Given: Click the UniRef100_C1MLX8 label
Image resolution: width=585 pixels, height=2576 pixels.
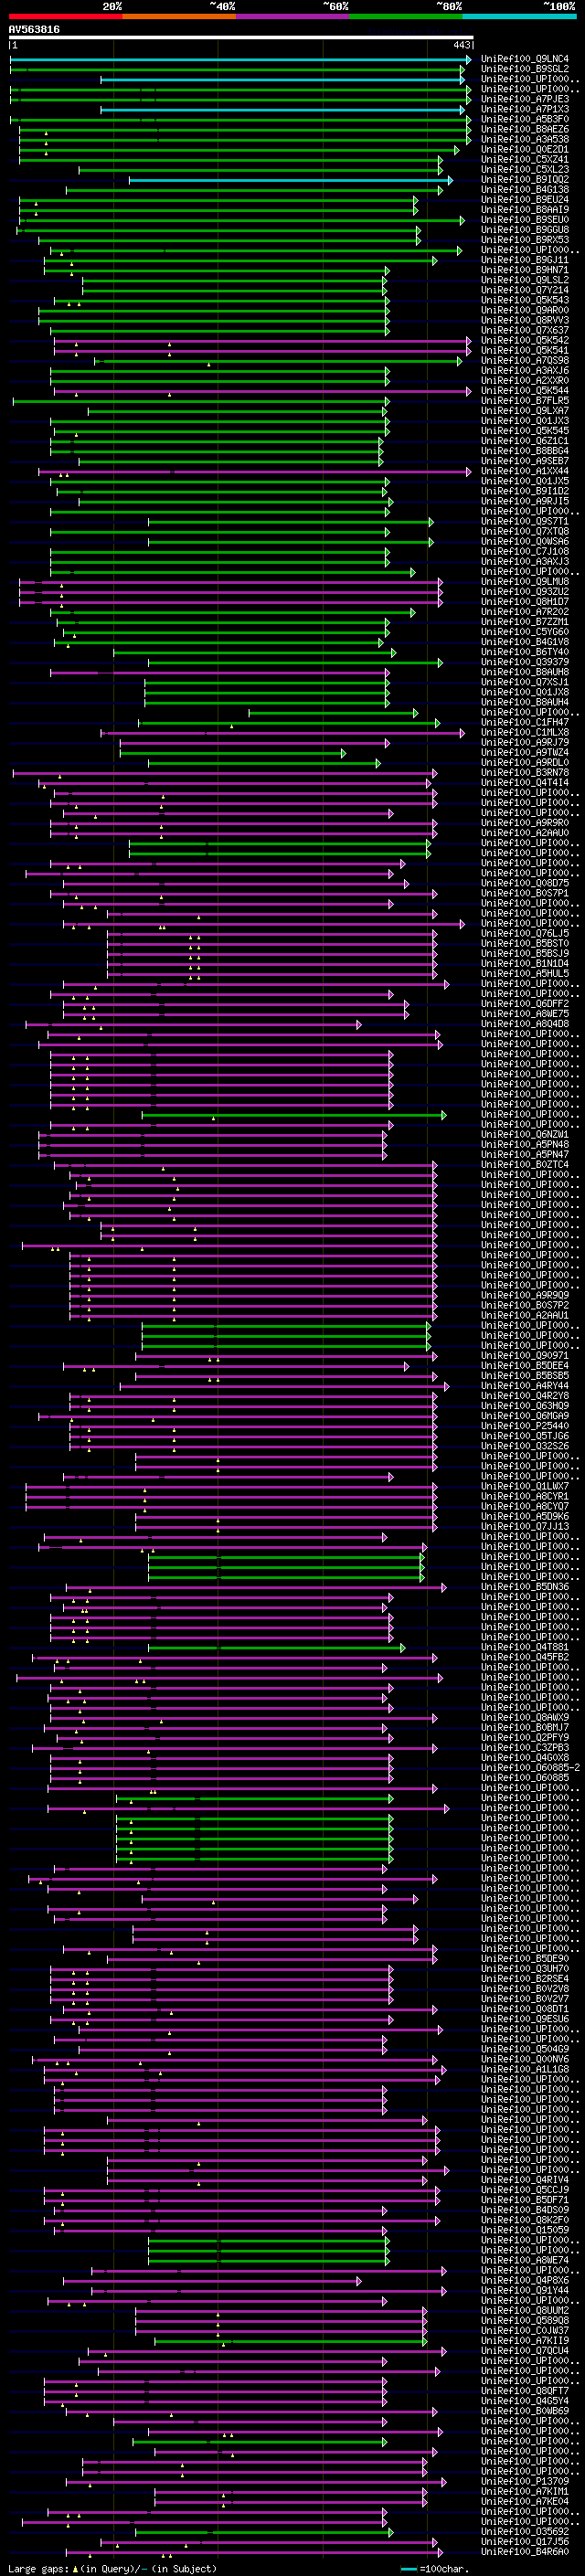Looking at the screenshot, I should point(525,732).
